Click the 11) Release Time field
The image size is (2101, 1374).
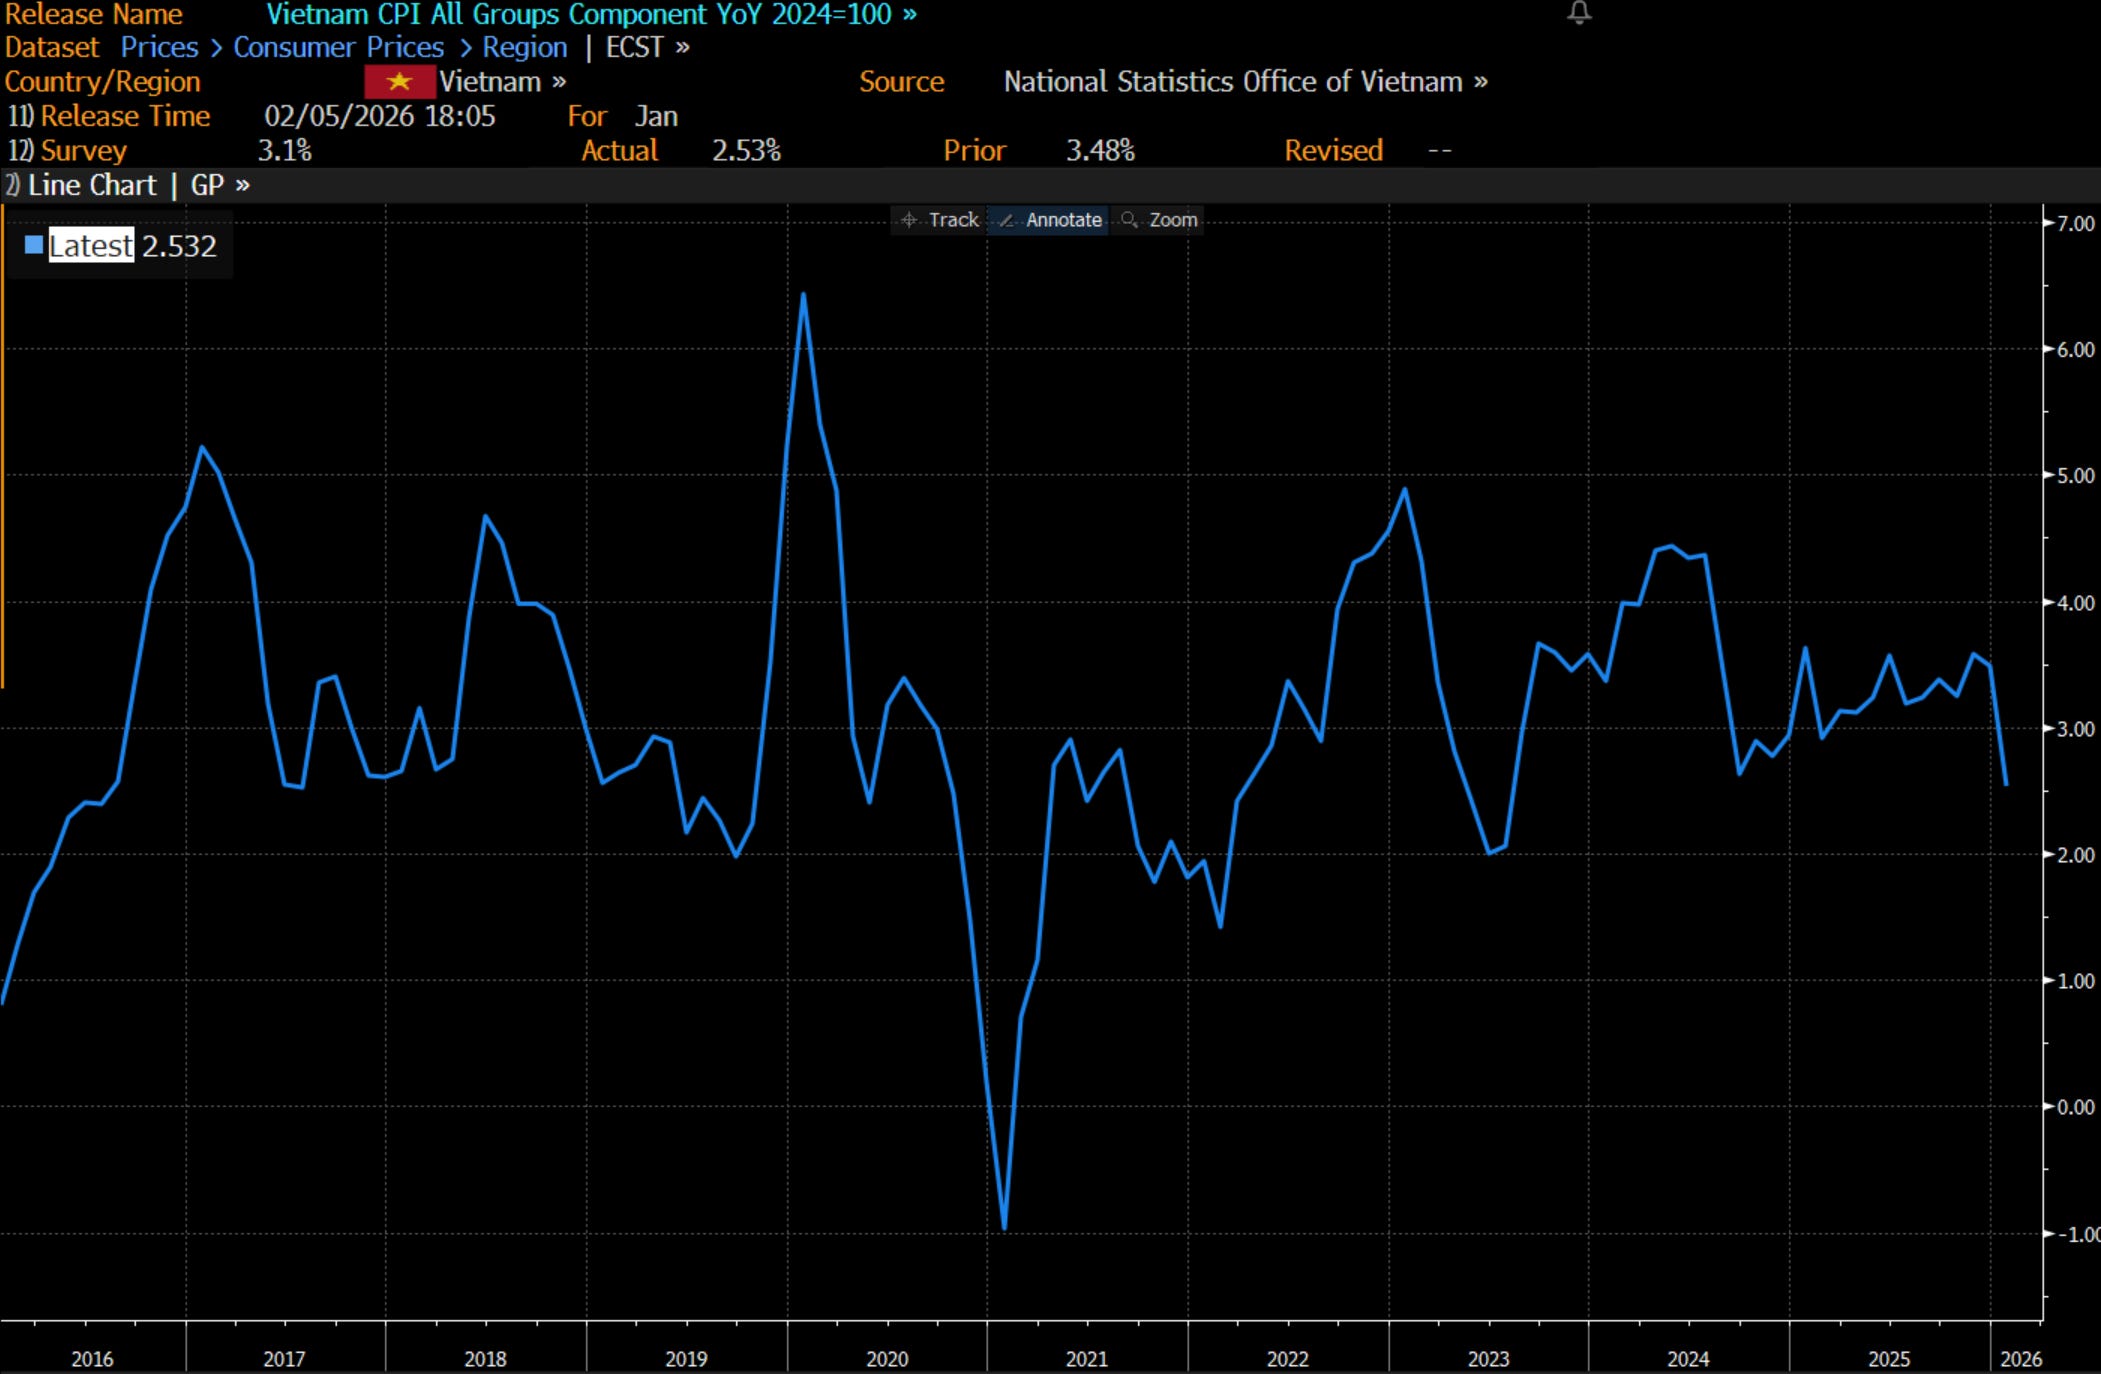point(109,116)
